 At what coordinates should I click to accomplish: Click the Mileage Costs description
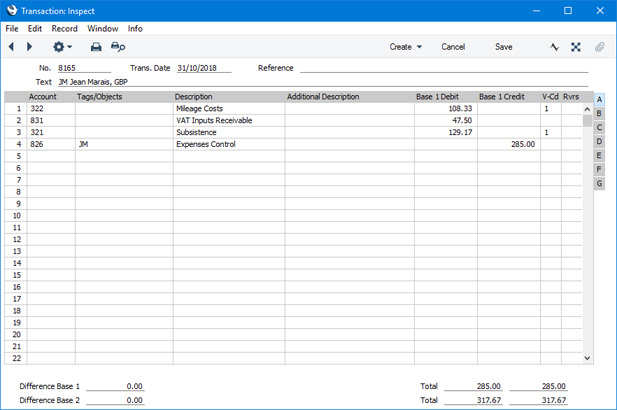(x=200, y=109)
